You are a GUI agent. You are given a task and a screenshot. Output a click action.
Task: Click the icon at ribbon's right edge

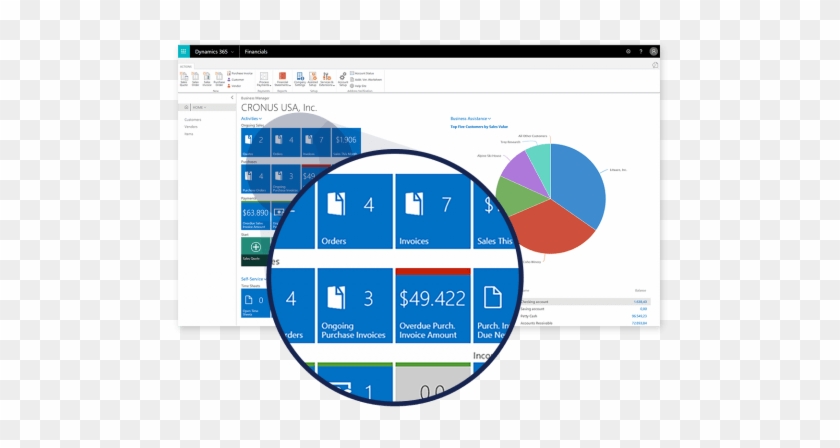coord(655,65)
